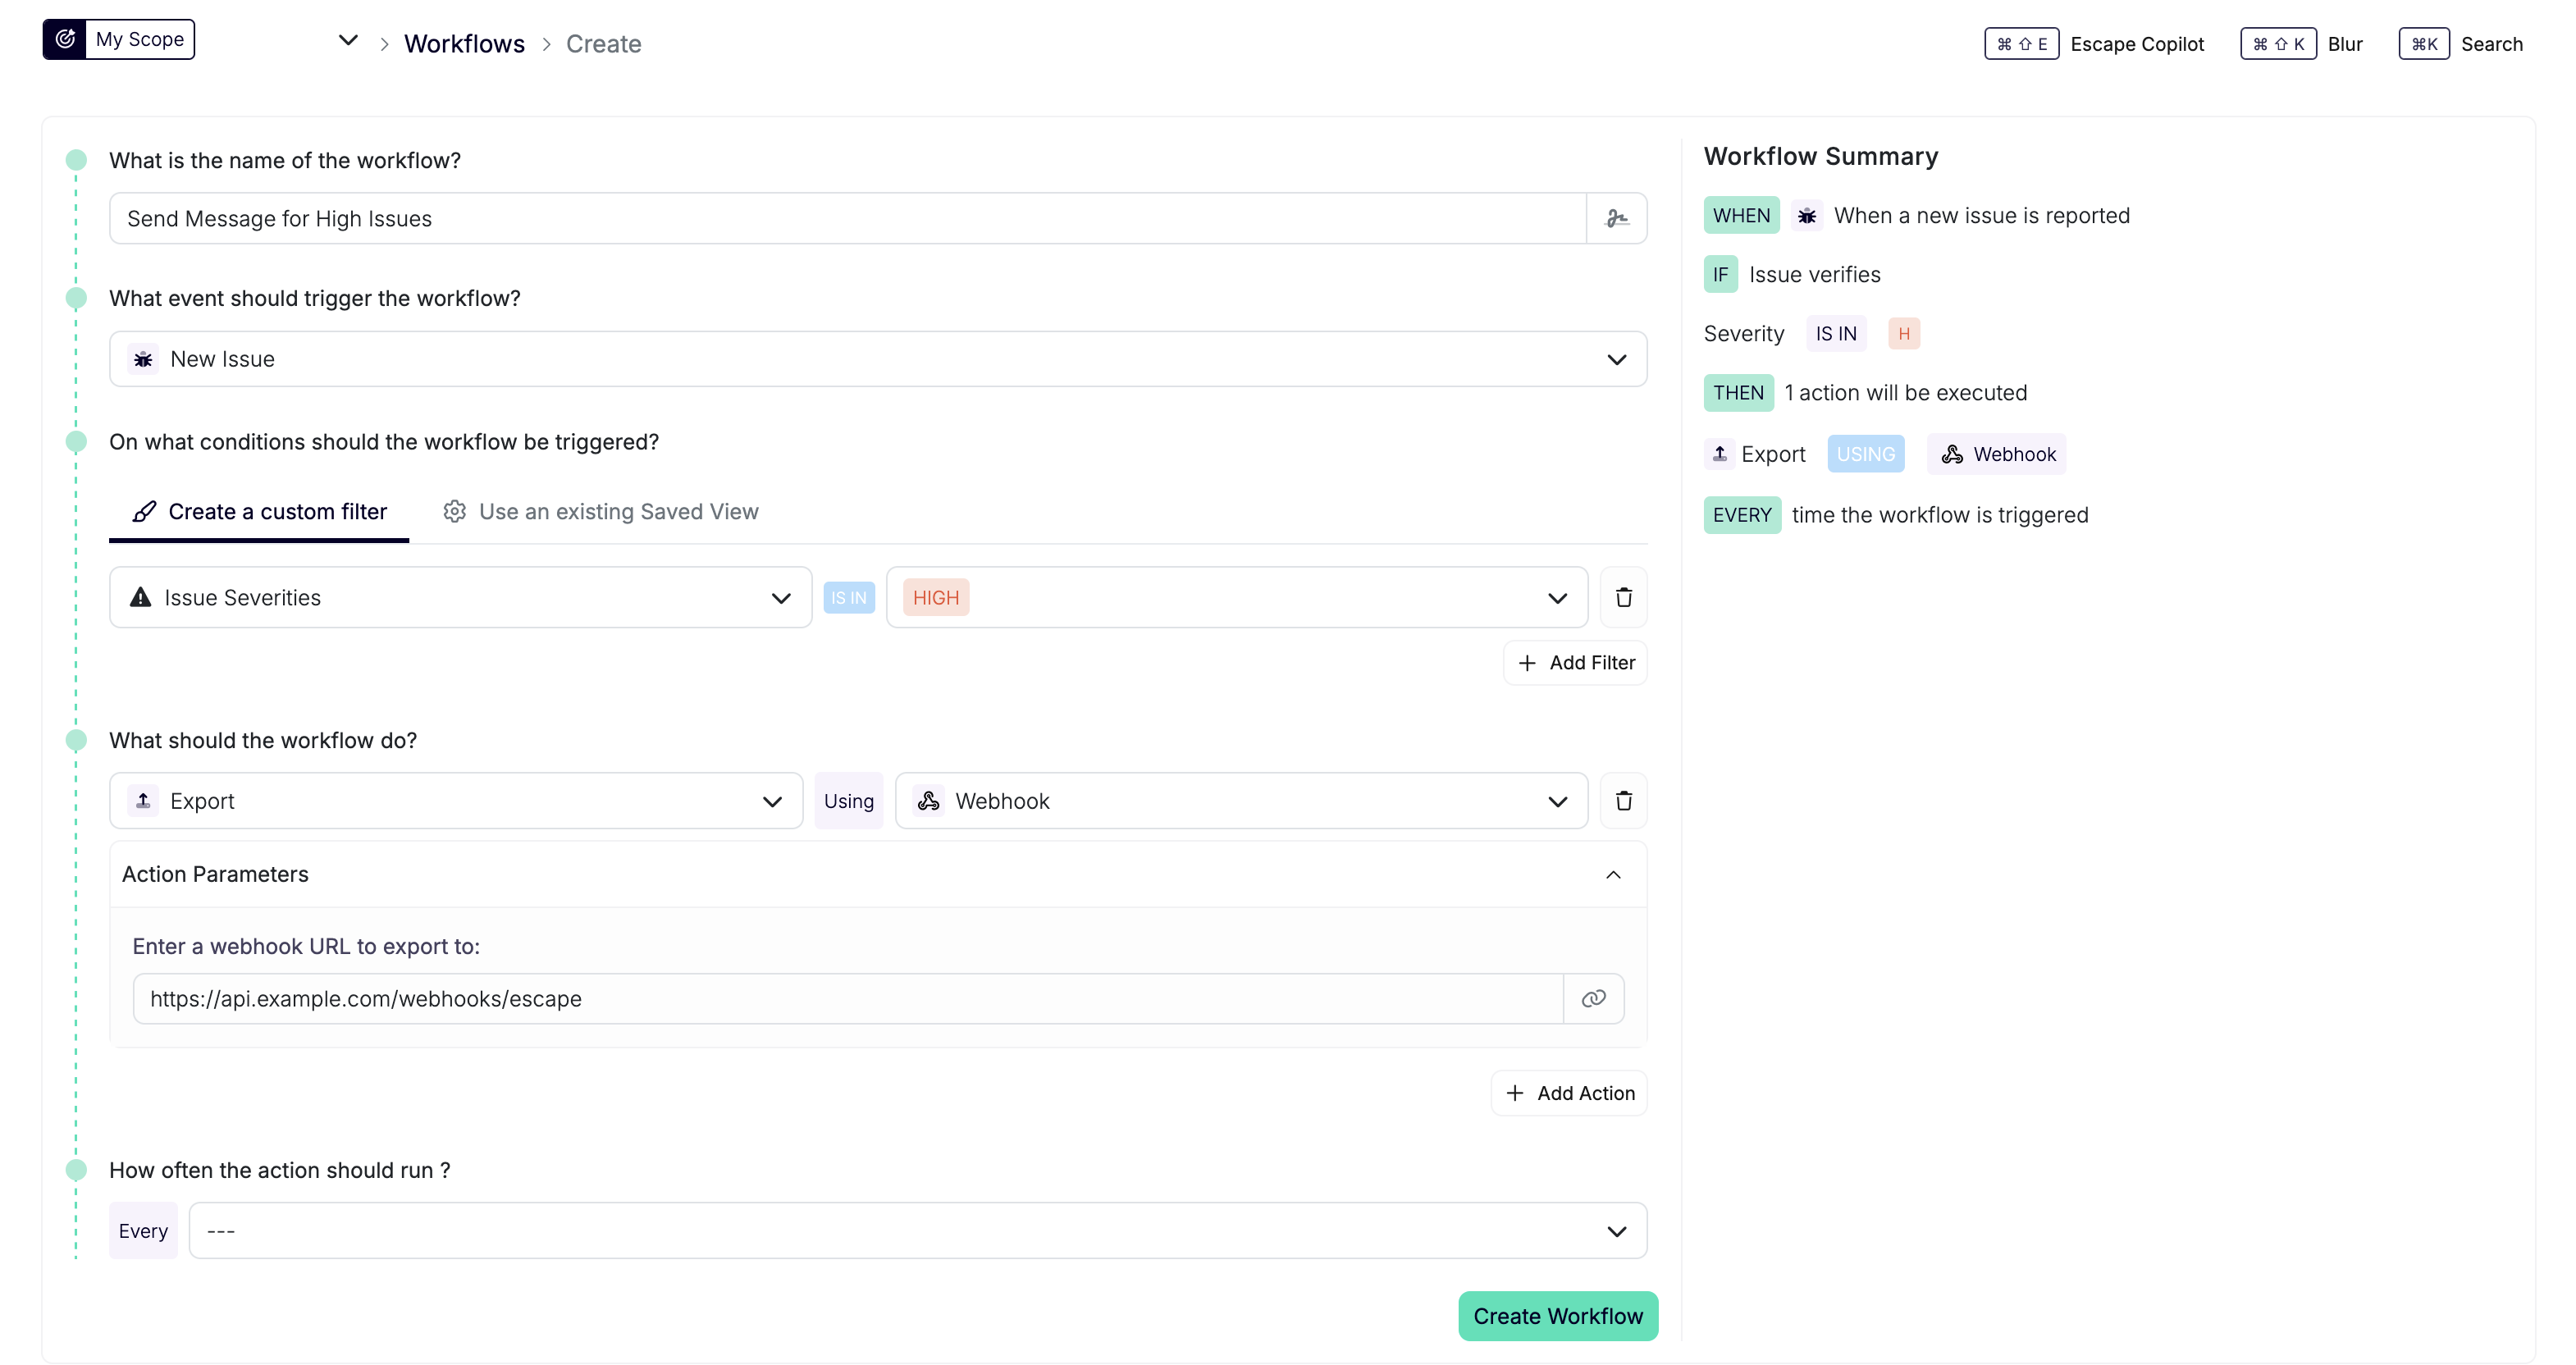Click the warning icon in Issue Severities field

pos(140,597)
